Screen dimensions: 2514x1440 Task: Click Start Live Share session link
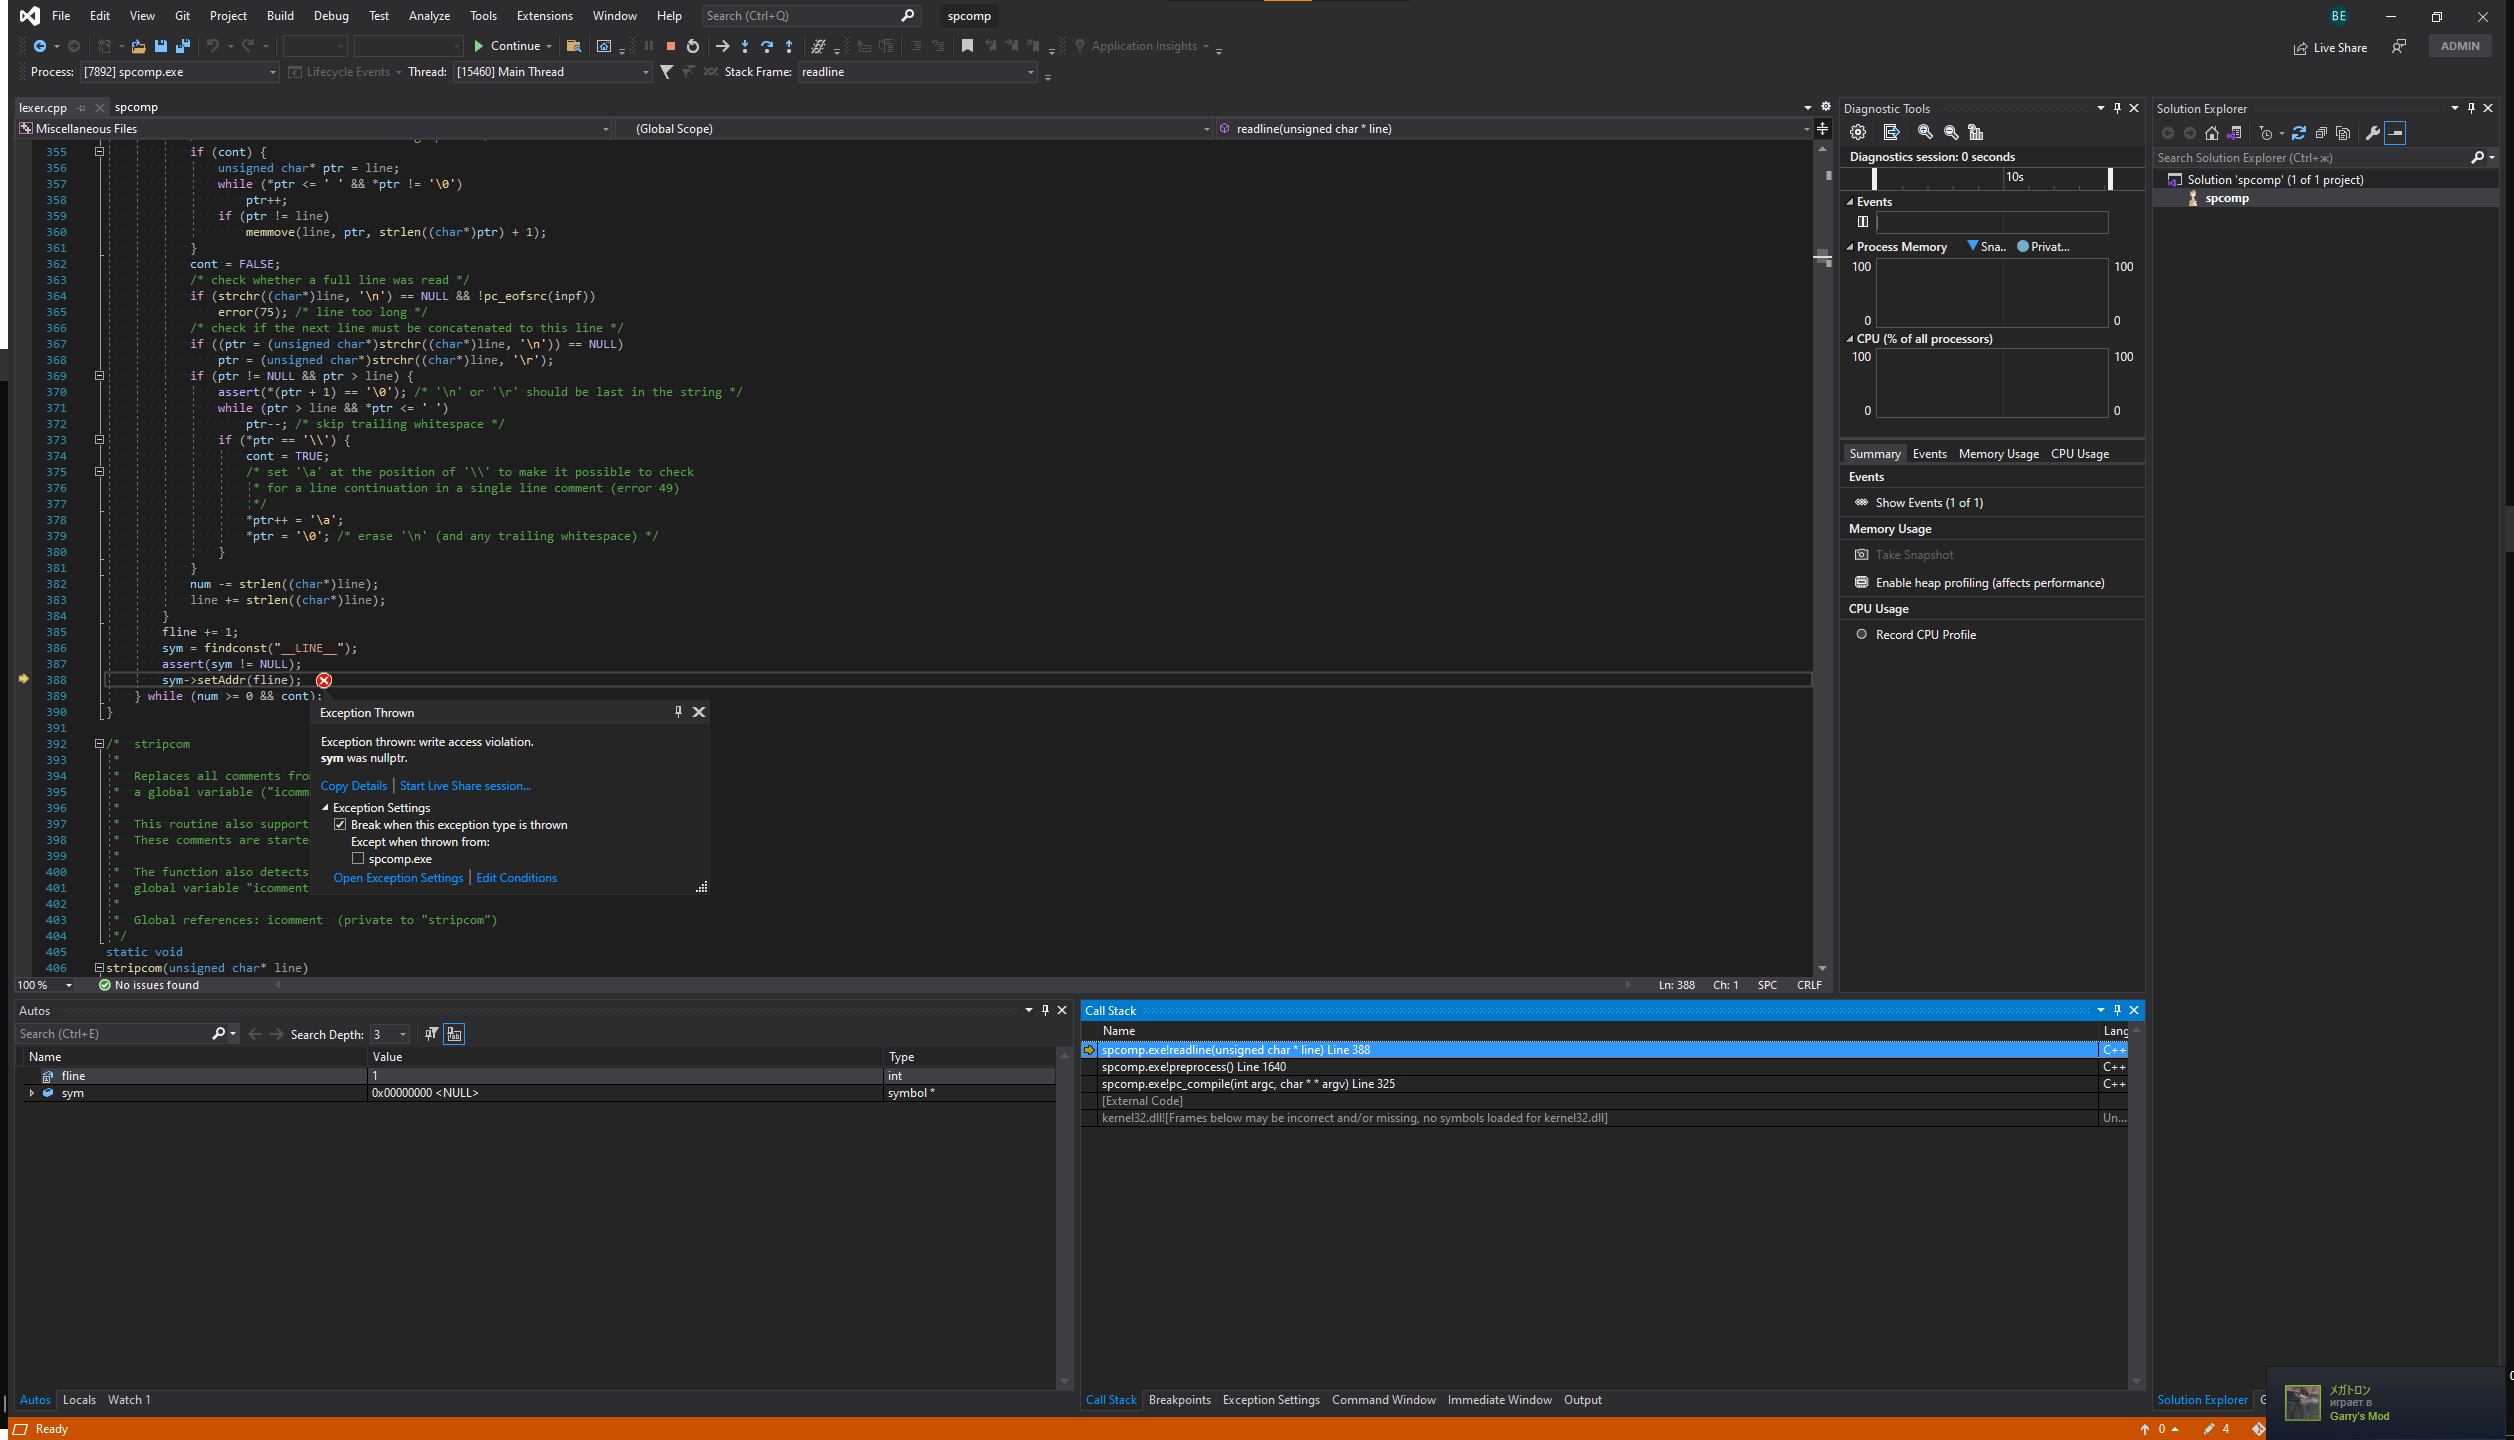point(465,786)
